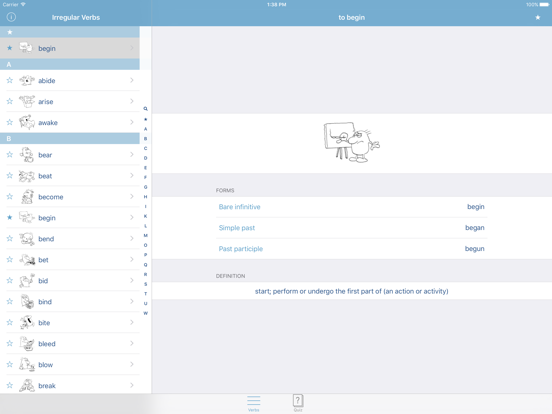Click the bet cartoon thumbnail

point(27,260)
